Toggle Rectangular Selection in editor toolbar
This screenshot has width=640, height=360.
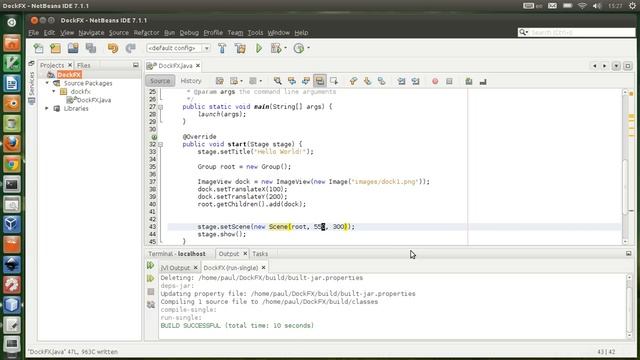coord(334,81)
